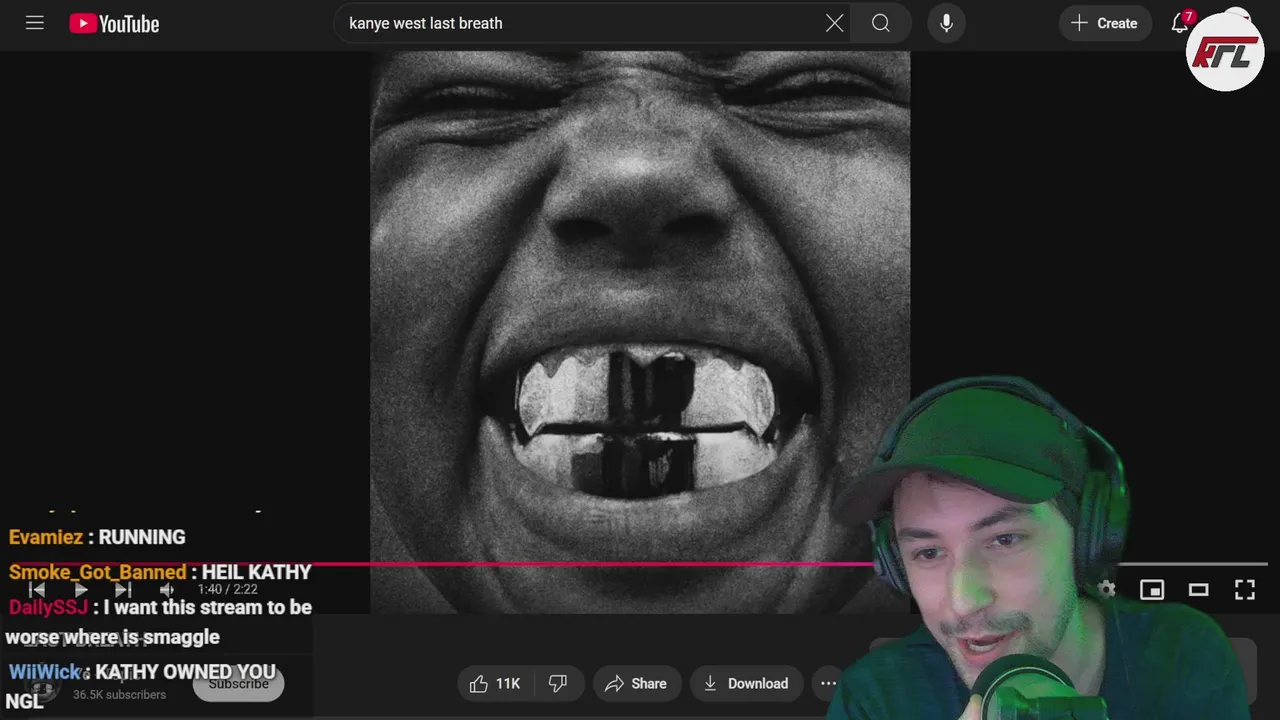Click the '36.5K subscribers' text
Image resolution: width=1280 pixels, height=720 pixels.
click(119, 695)
